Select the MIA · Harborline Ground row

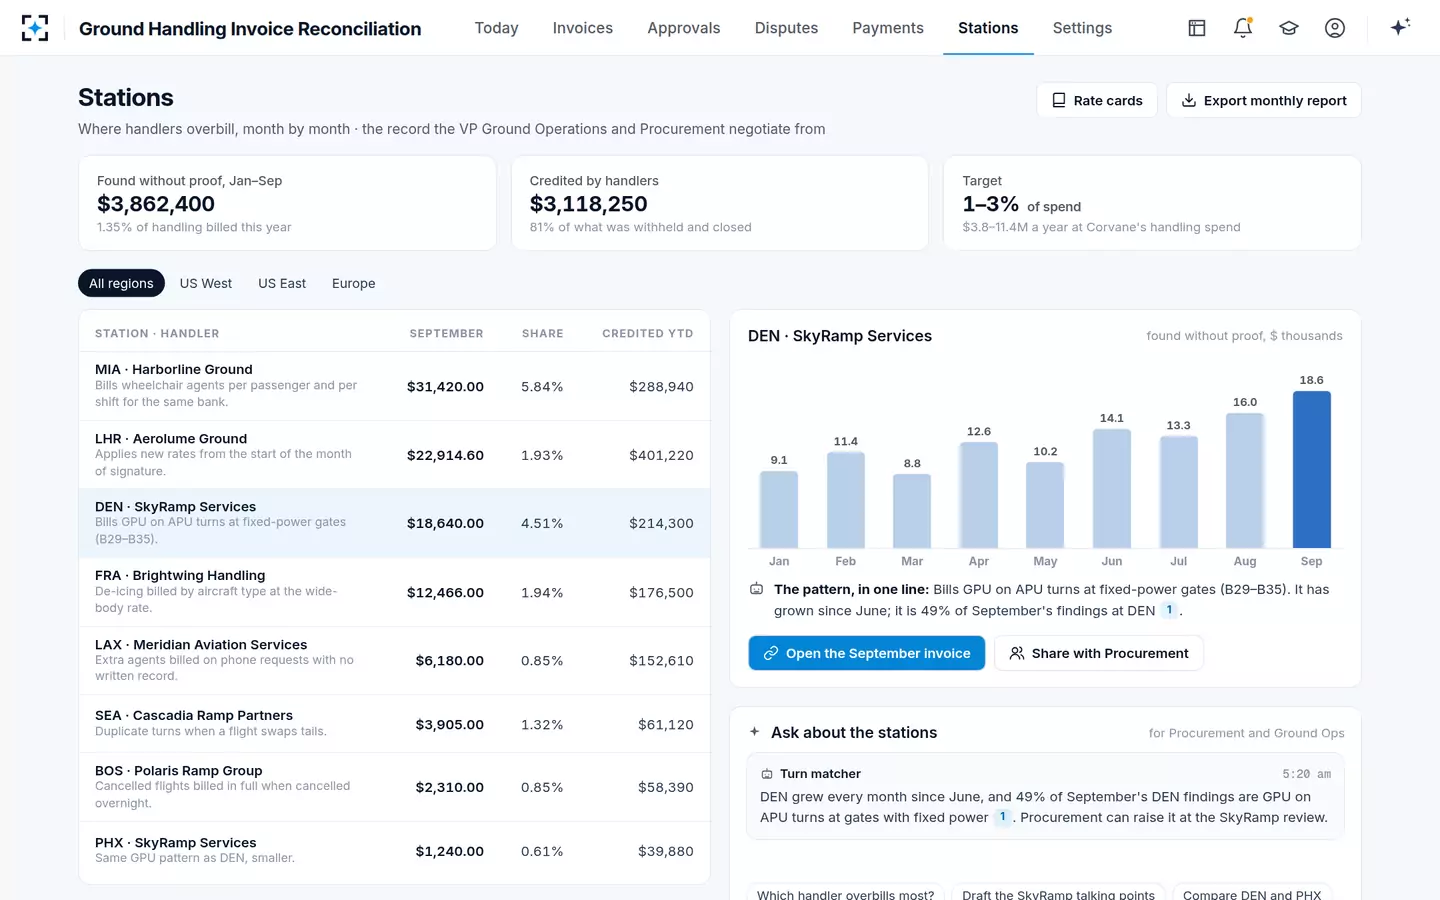[x=394, y=386]
